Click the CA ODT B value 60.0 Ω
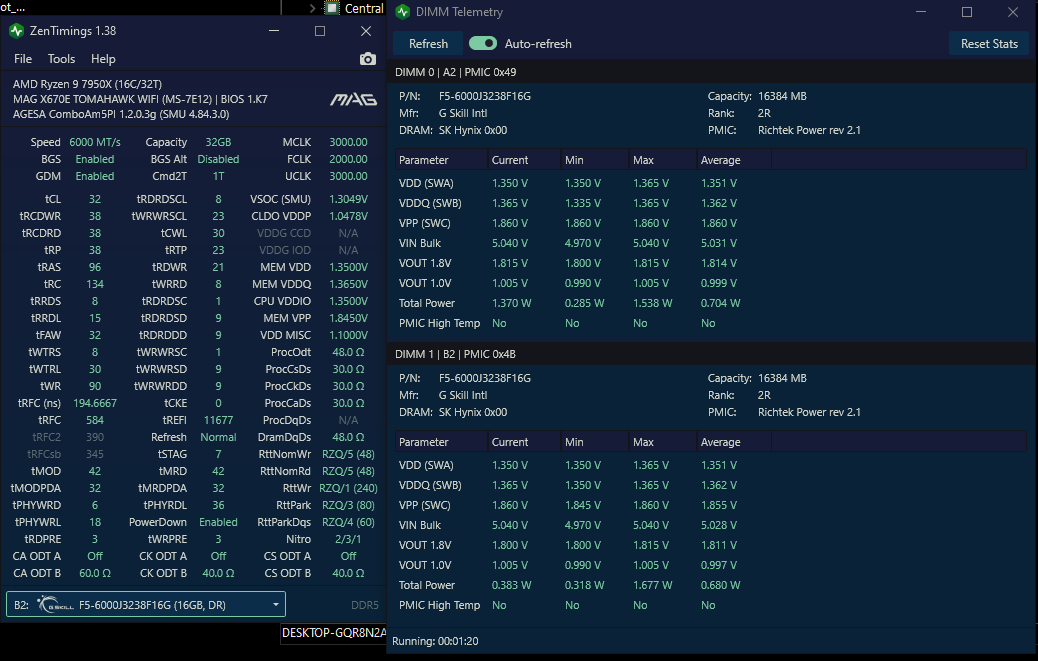Viewport: 1038px width, 661px height. [x=95, y=573]
